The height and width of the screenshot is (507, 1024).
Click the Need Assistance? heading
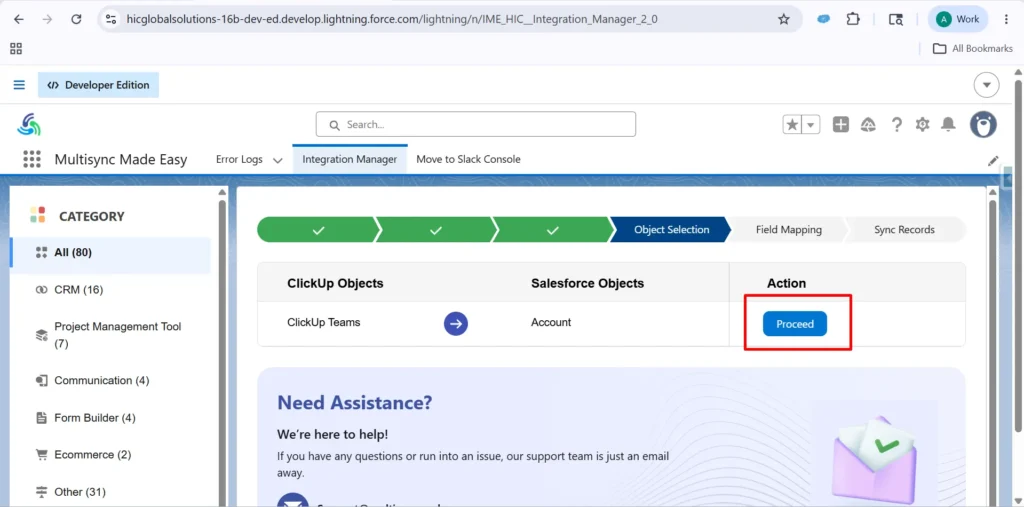point(355,402)
